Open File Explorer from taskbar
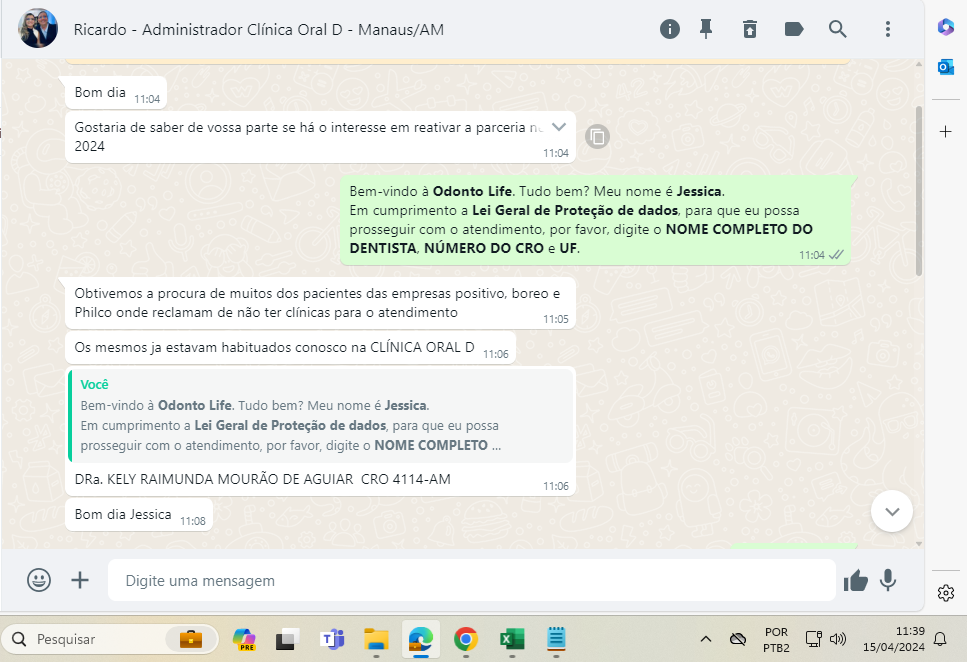 click(x=376, y=639)
